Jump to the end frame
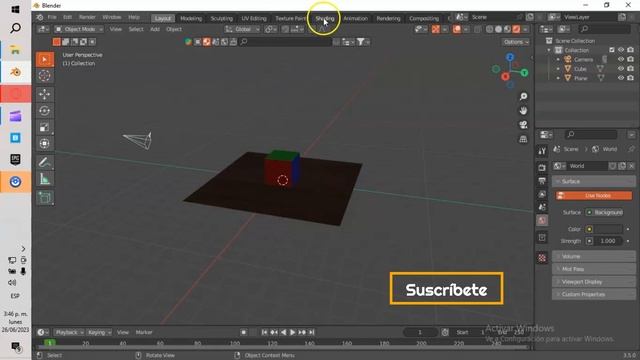This screenshot has height=360, width=640. click(x=311, y=332)
